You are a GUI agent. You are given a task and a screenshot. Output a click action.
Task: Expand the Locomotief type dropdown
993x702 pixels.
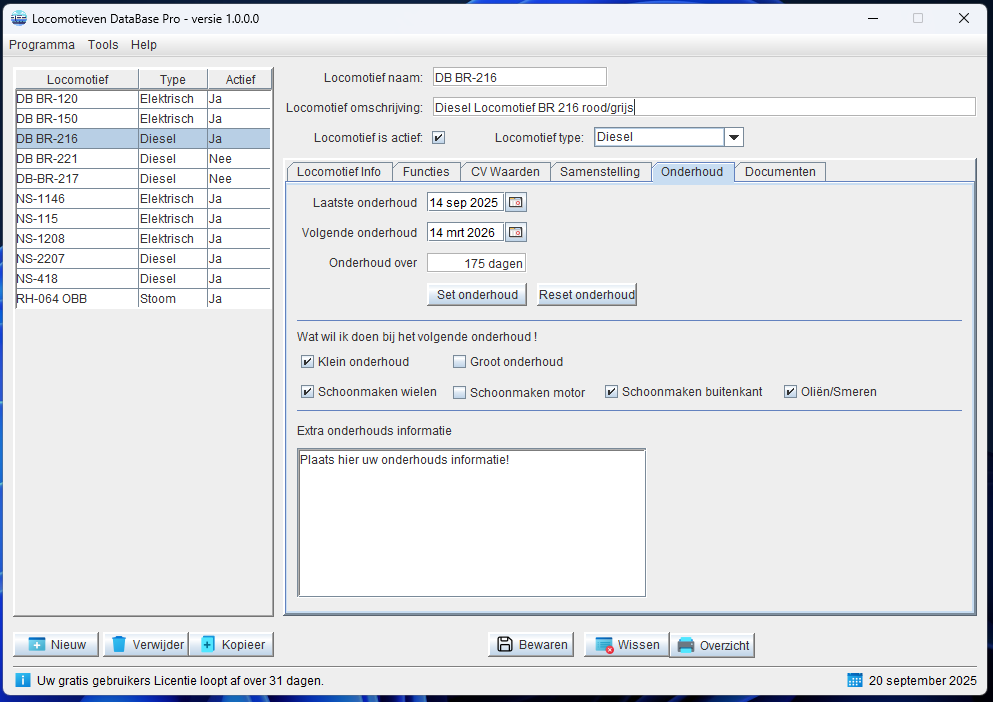733,138
